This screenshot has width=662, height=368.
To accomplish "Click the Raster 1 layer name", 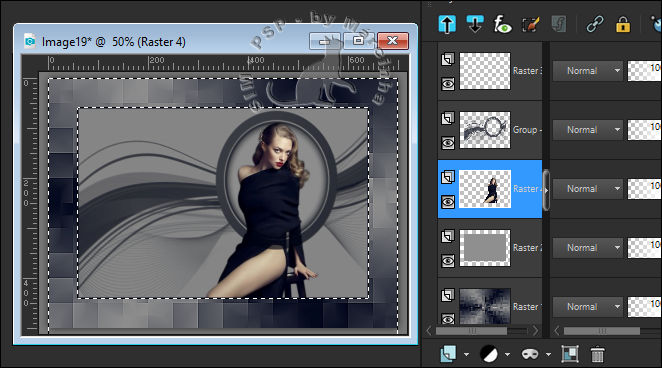I will (527, 307).
